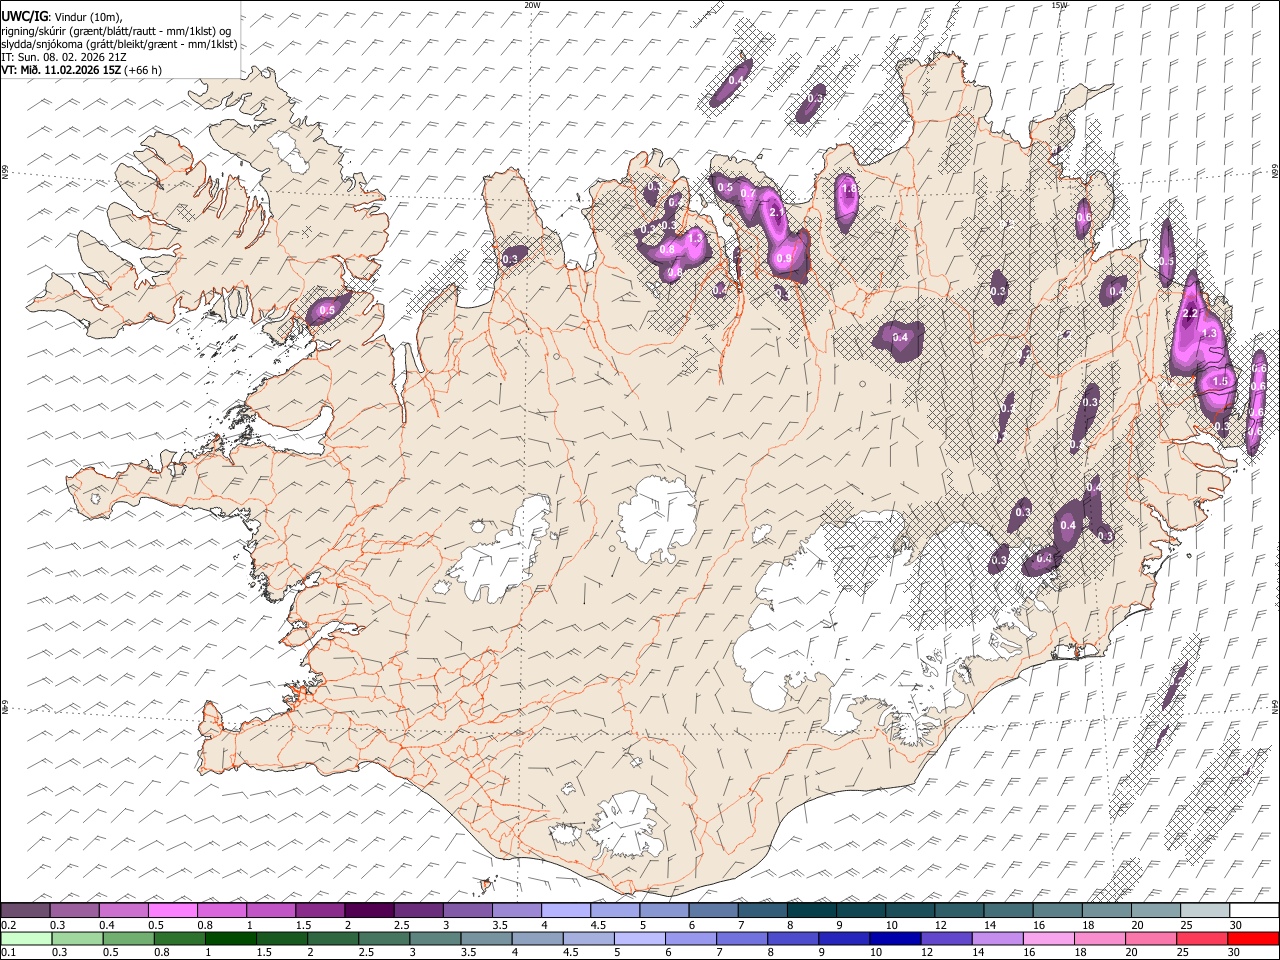The width and height of the screenshot is (1280, 960).
Task: Click the 0.7 precipitation value label
Action: (748, 194)
